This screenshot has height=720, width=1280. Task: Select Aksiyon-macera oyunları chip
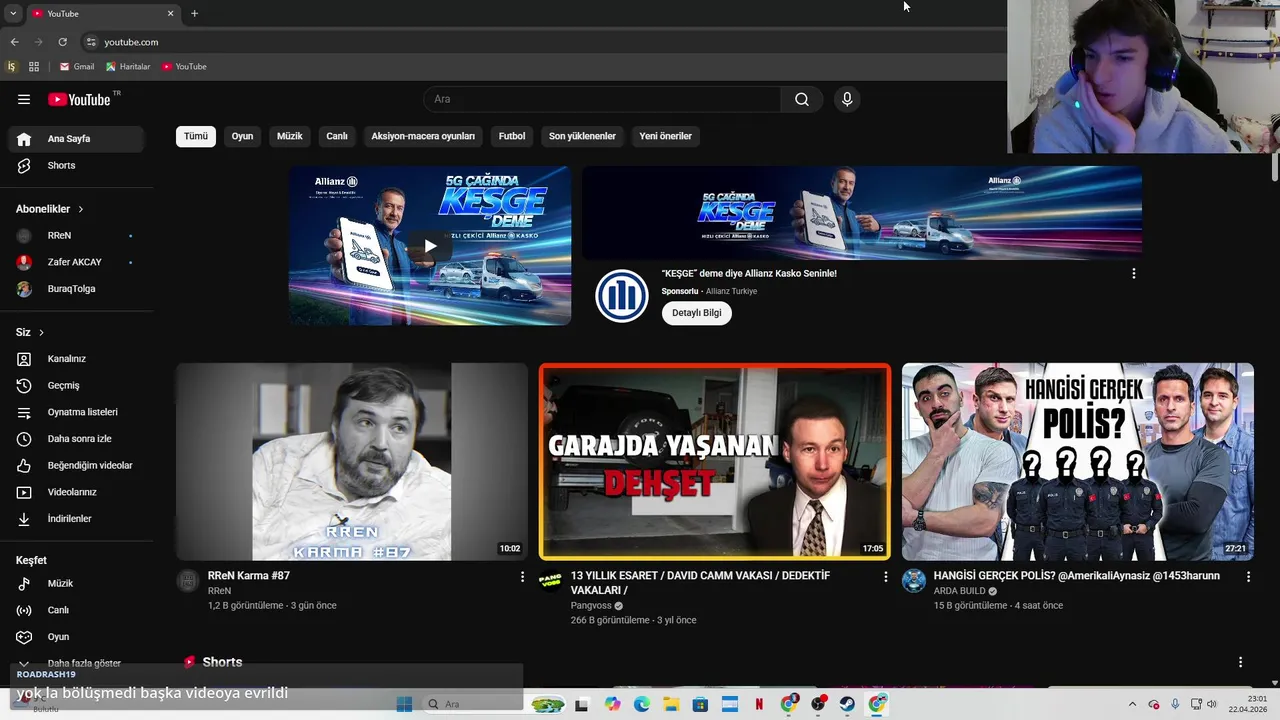pyautogui.click(x=423, y=136)
